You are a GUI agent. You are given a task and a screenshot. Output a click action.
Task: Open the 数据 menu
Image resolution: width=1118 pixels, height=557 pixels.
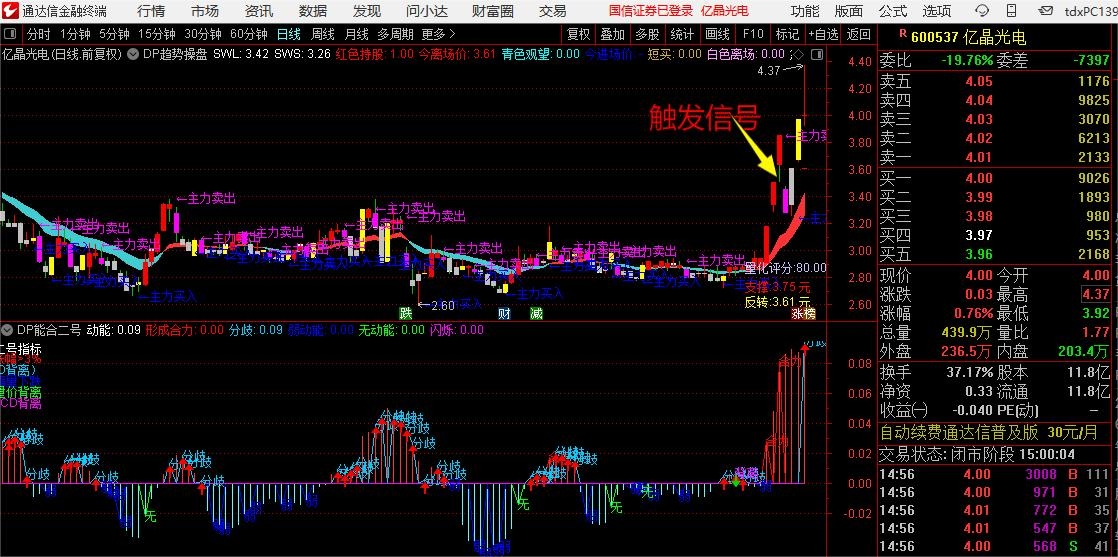(x=313, y=11)
